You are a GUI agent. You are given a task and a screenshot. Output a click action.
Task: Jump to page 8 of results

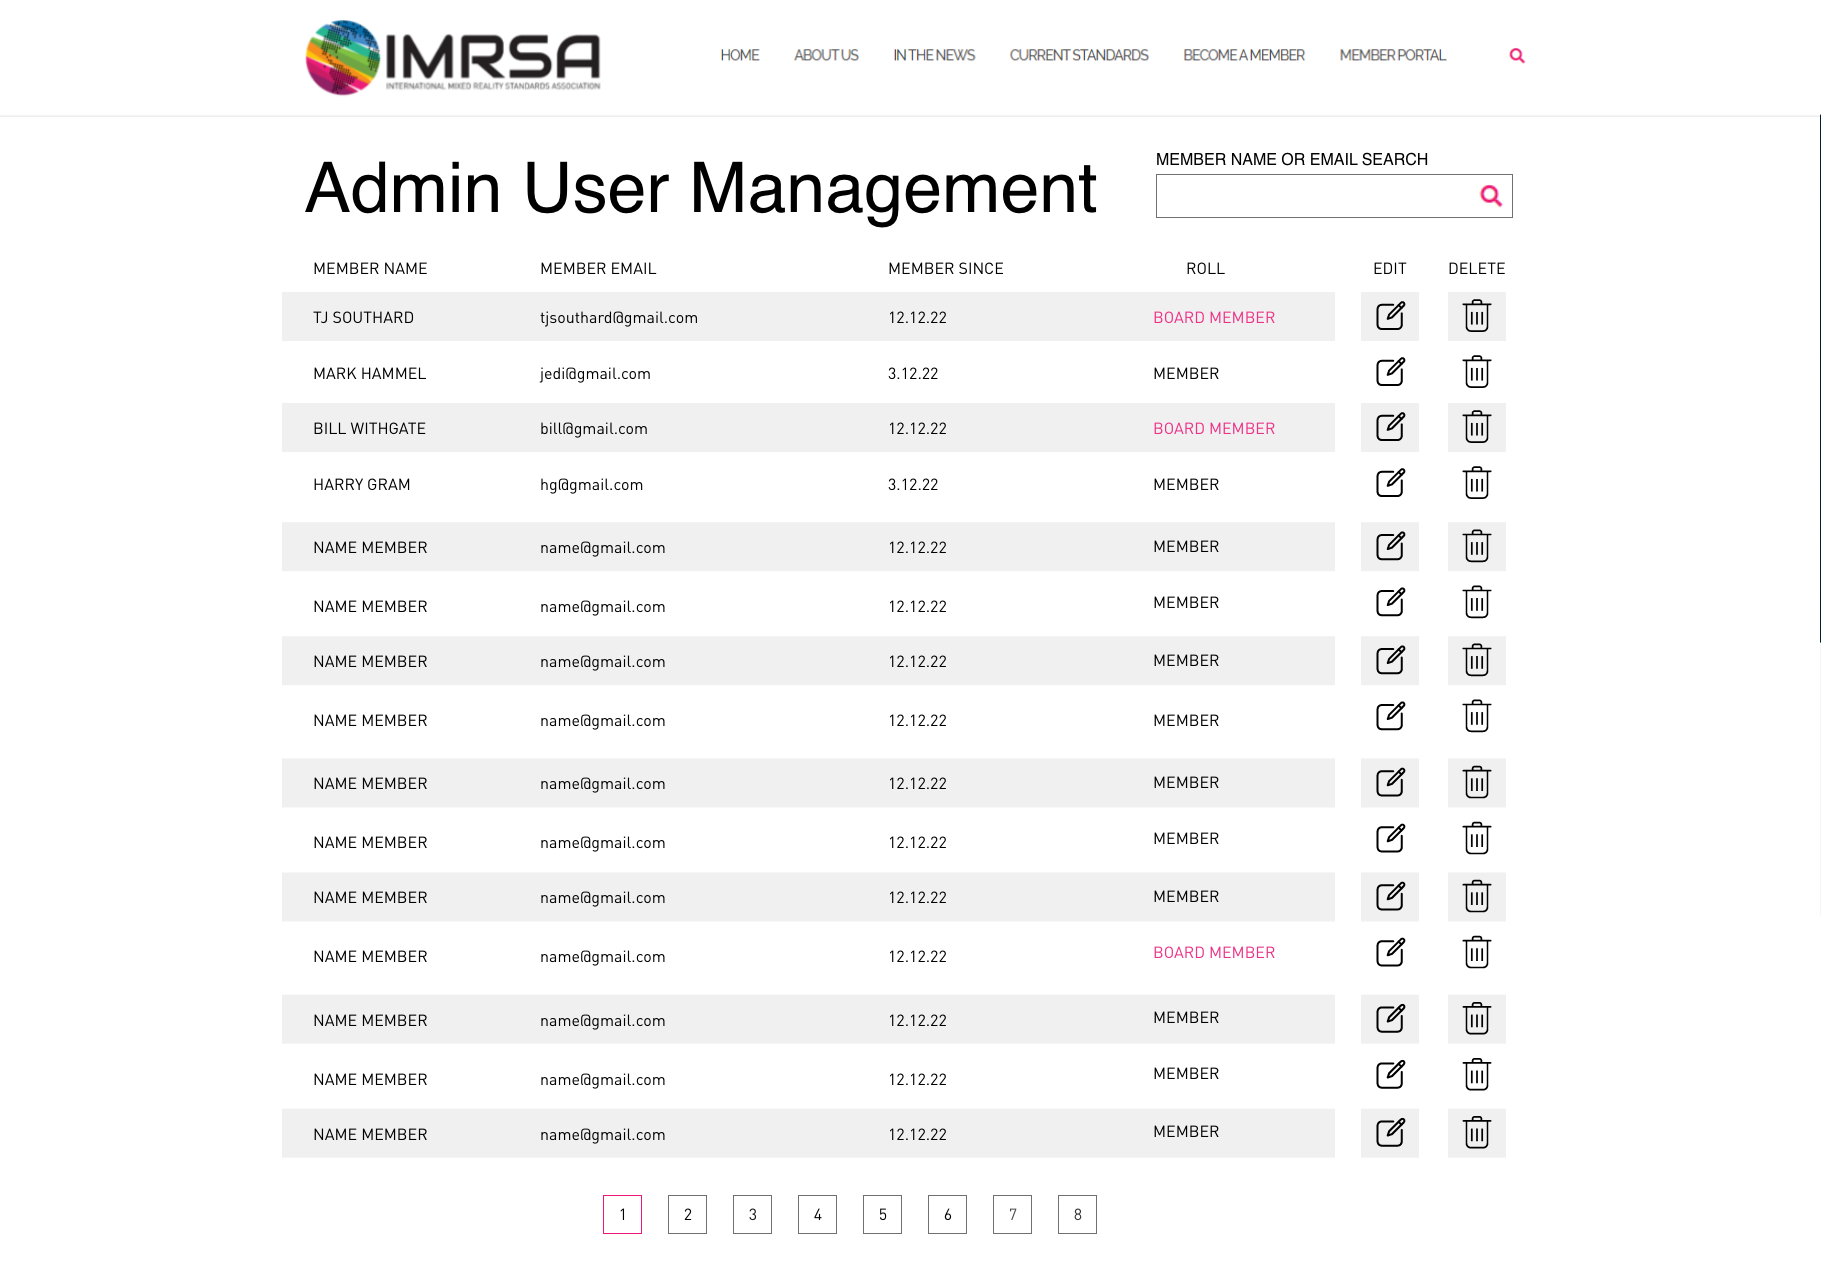tap(1077, 1214)
